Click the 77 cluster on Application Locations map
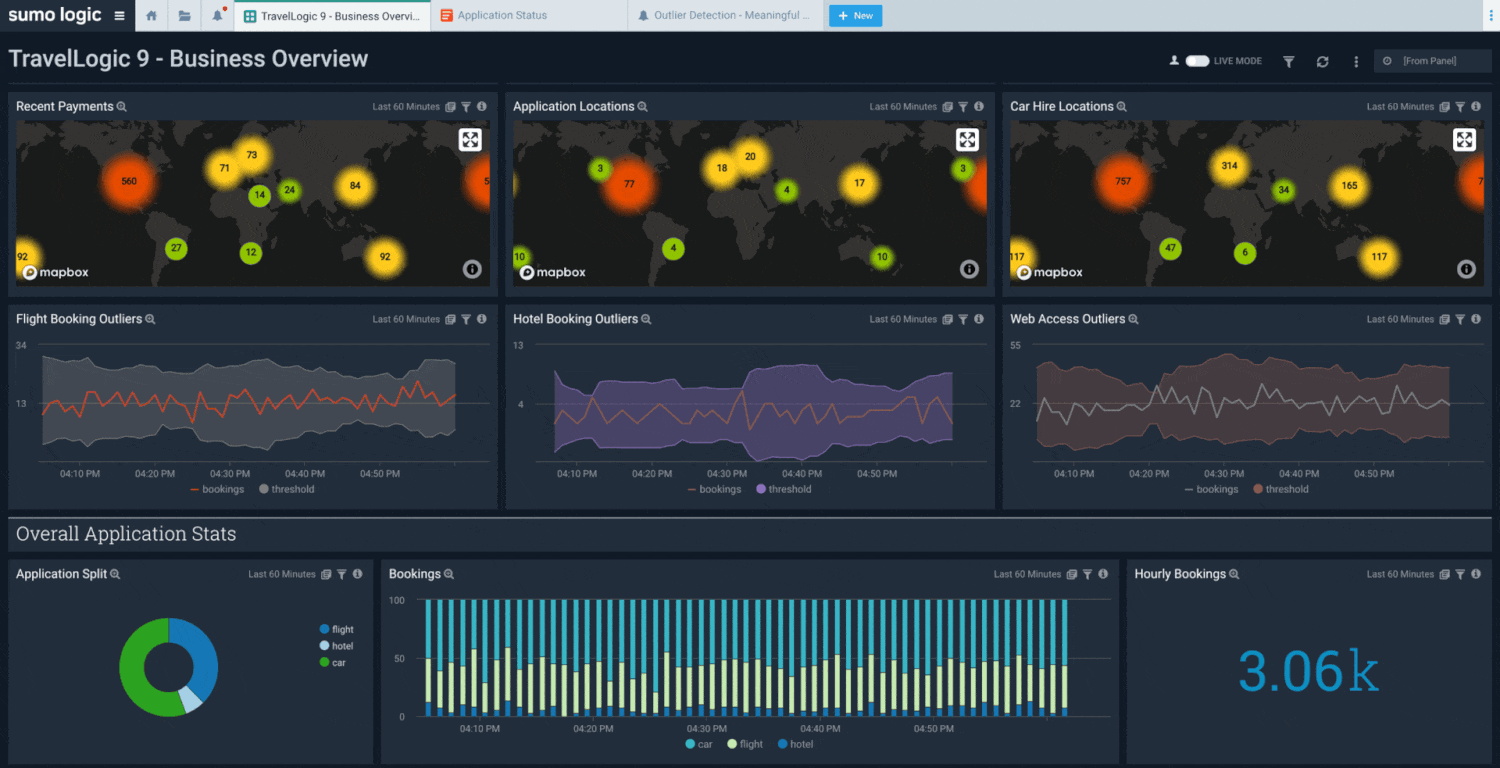This screenshot has height=768, width=1500. 629,185
